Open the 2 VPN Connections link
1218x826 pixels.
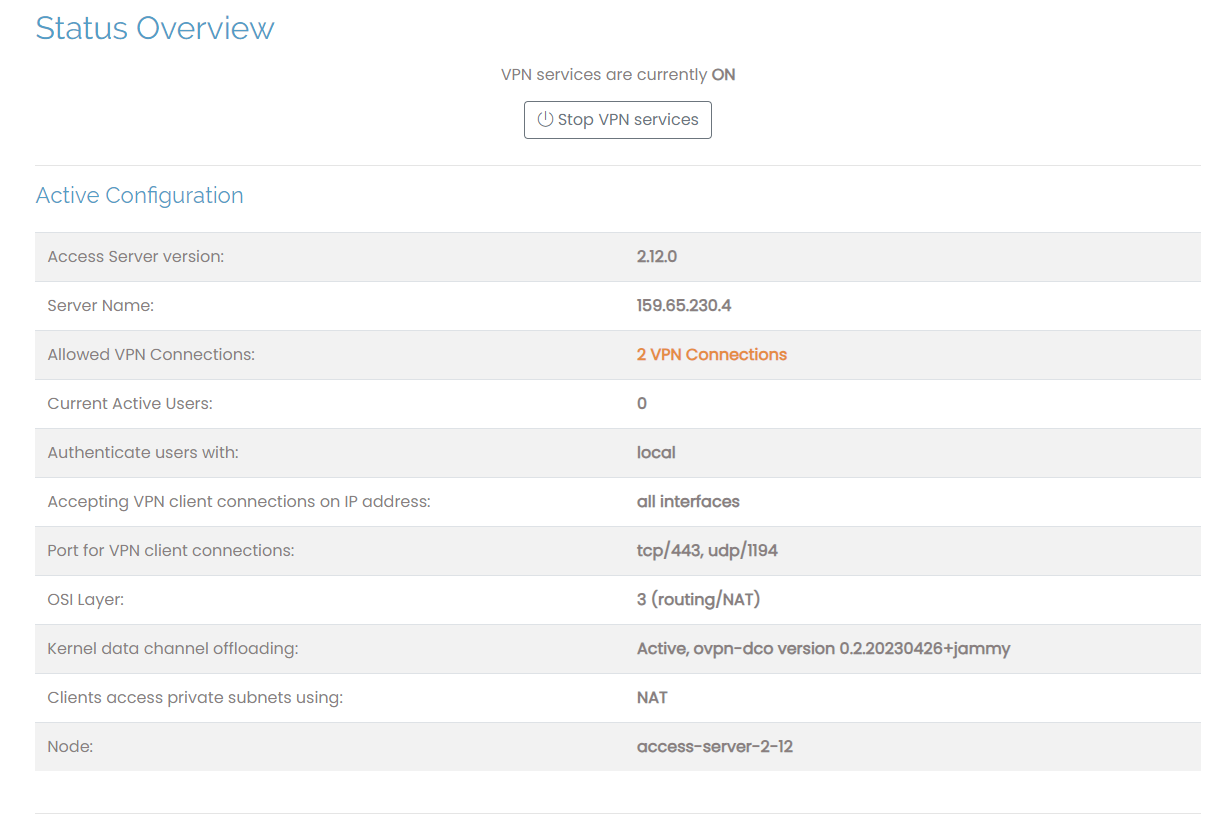tap(711, 354)
